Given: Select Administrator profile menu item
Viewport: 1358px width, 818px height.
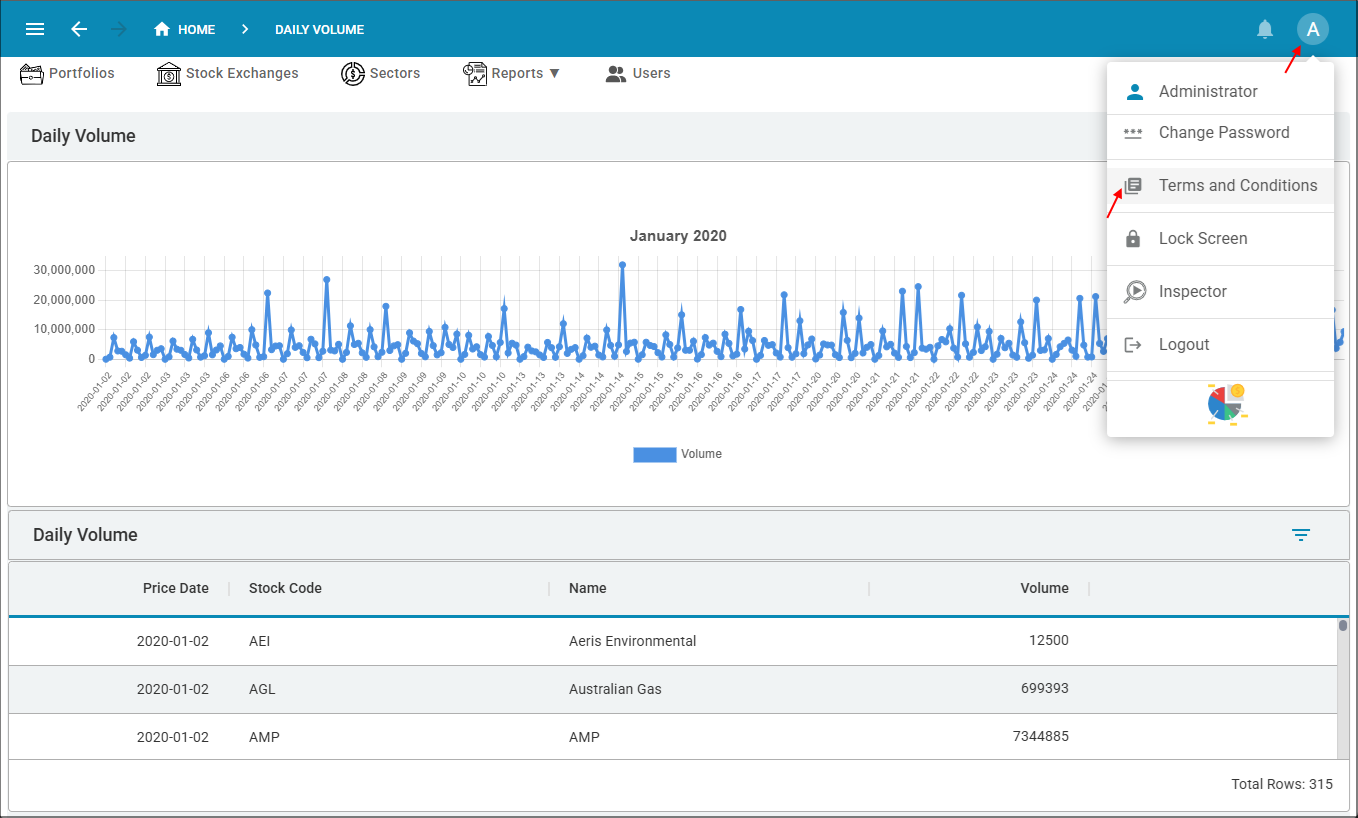Looking at the screenshot, I should point(1208,91).
